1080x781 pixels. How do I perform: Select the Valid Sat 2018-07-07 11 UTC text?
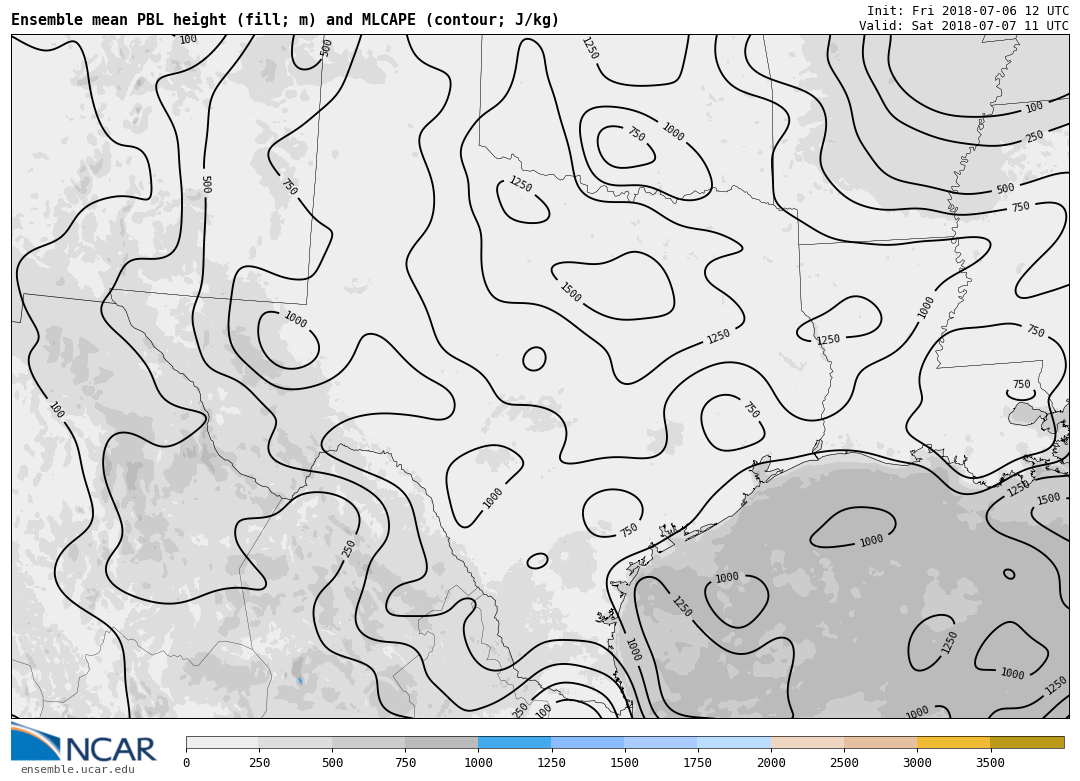(963, 26)
